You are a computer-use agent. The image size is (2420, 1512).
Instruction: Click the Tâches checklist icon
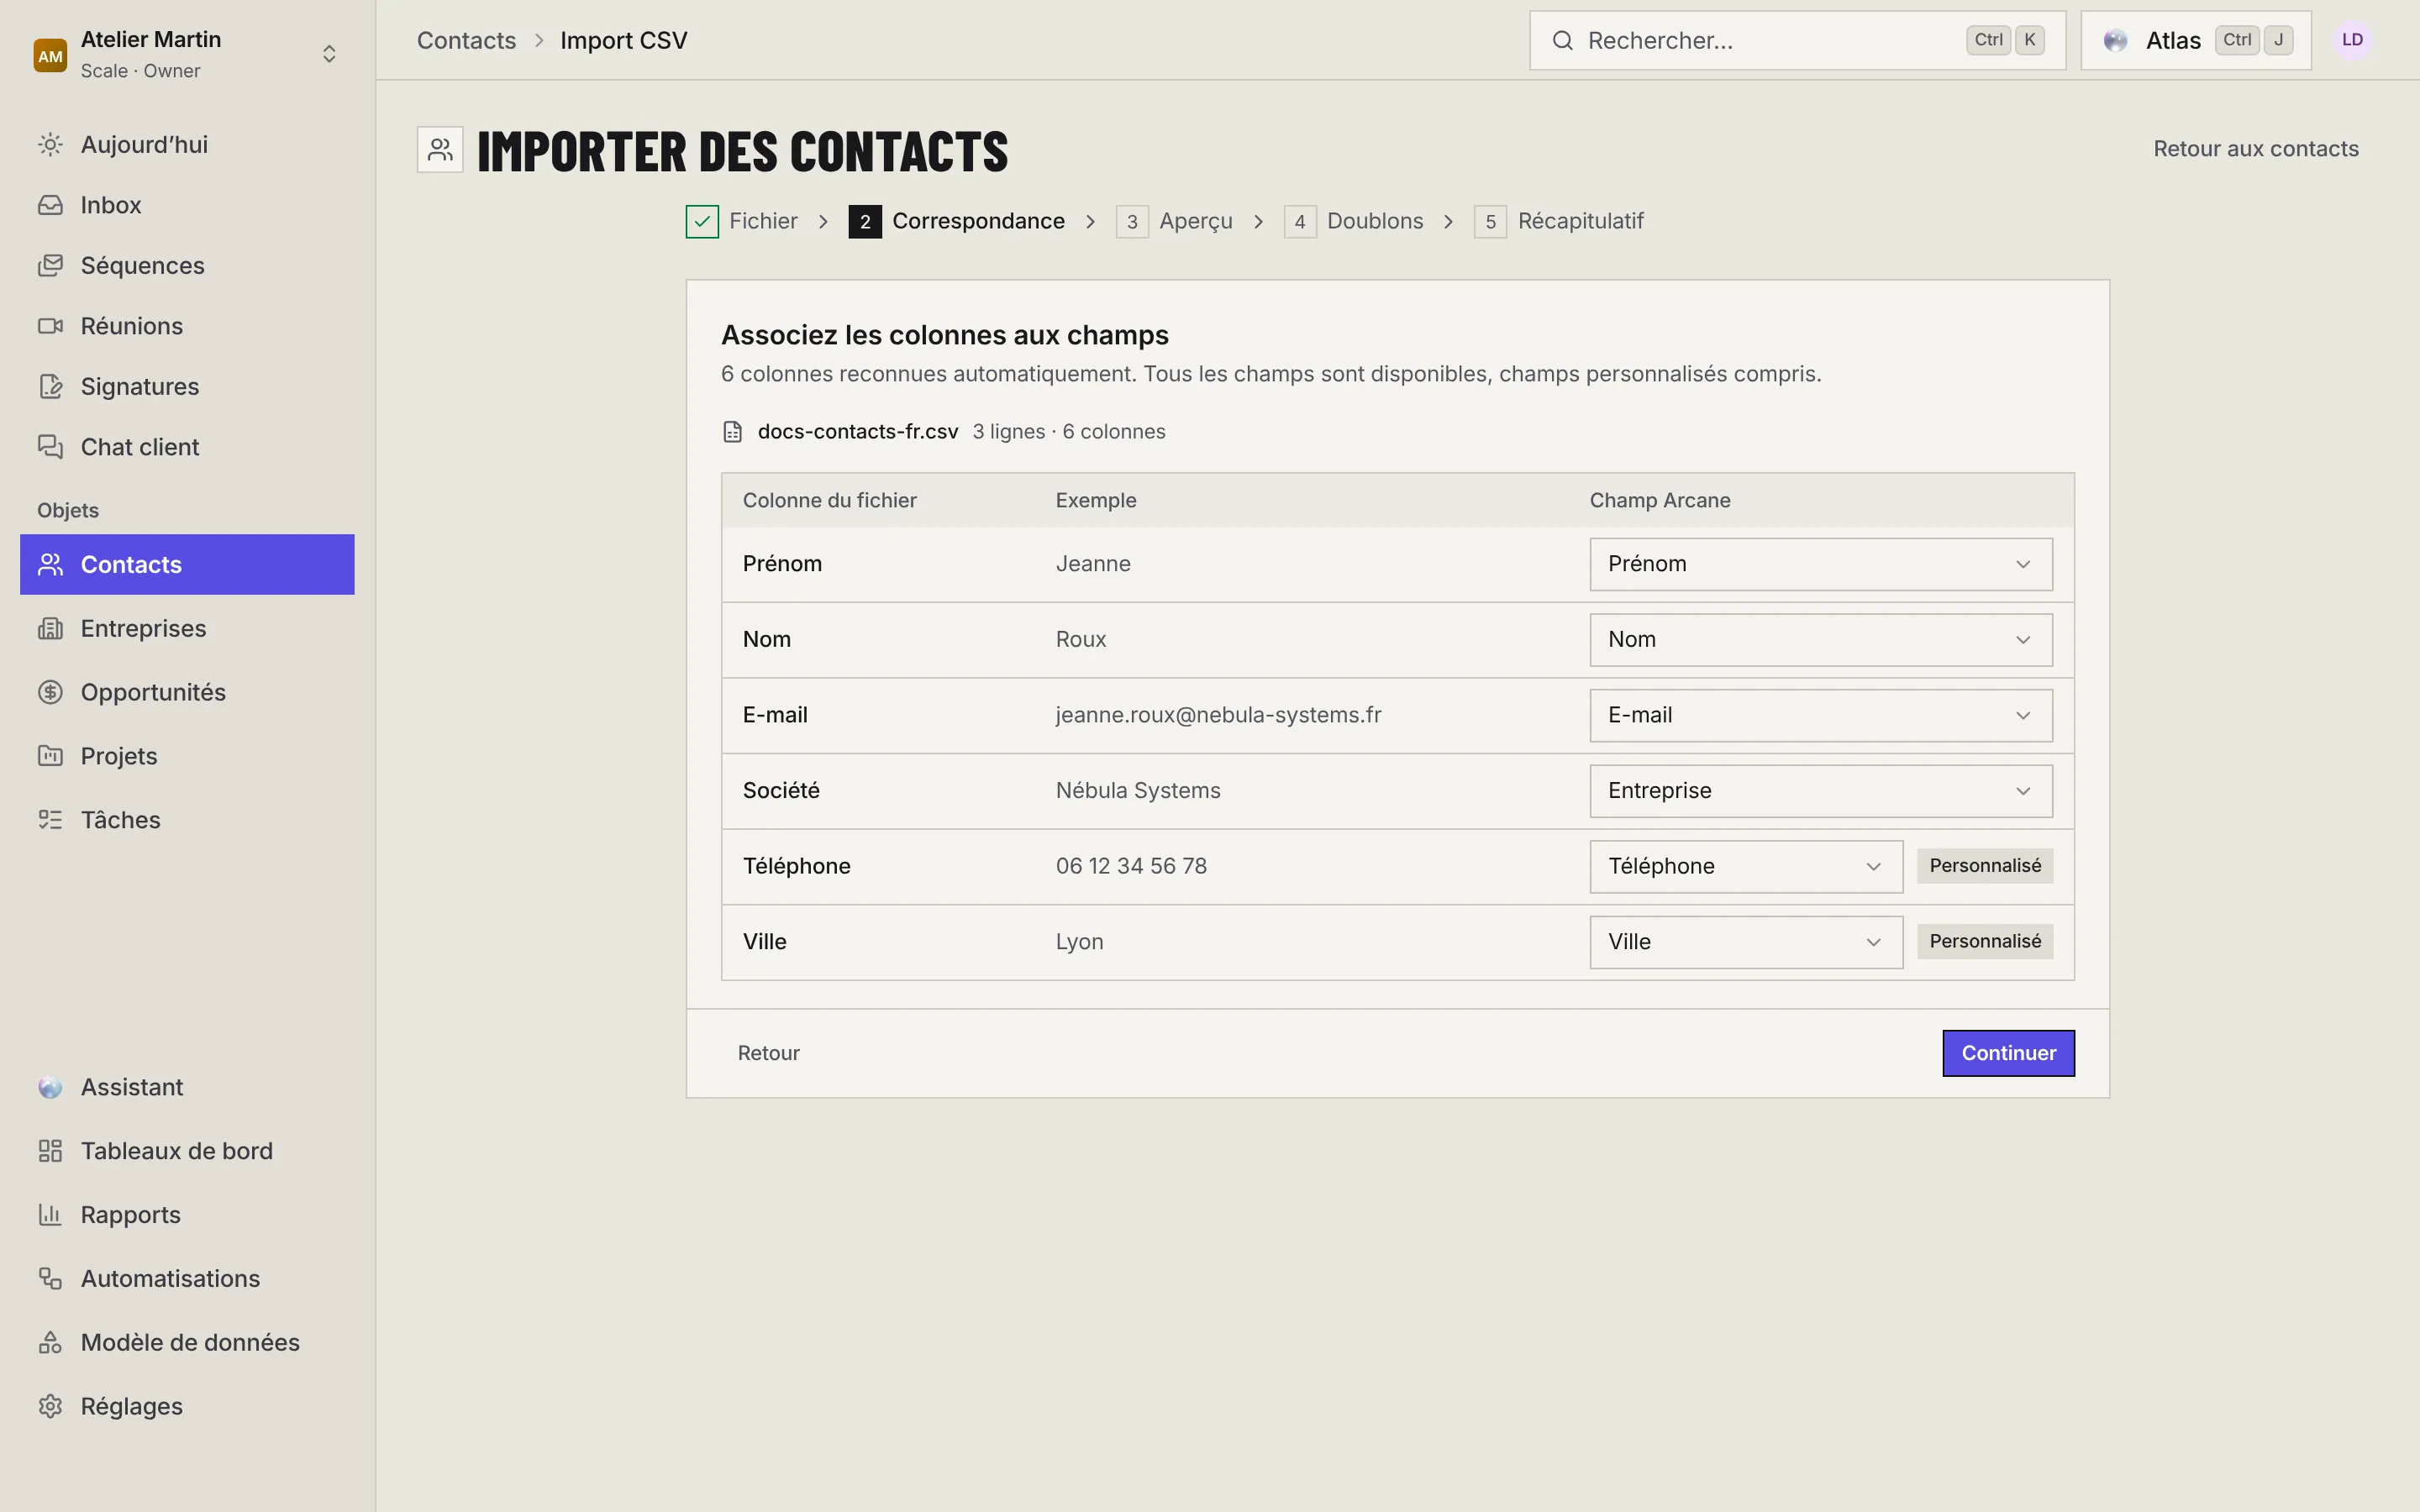(50, 820)
